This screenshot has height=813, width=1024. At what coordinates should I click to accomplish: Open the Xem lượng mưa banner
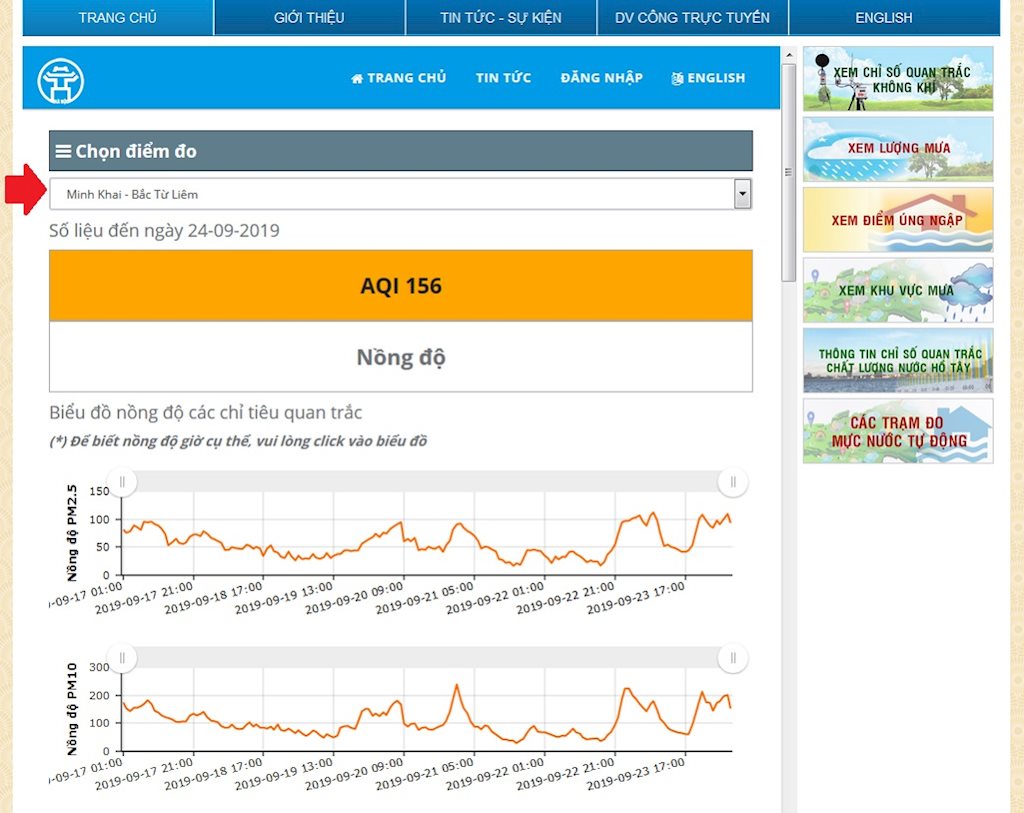[x=898, y=149]
